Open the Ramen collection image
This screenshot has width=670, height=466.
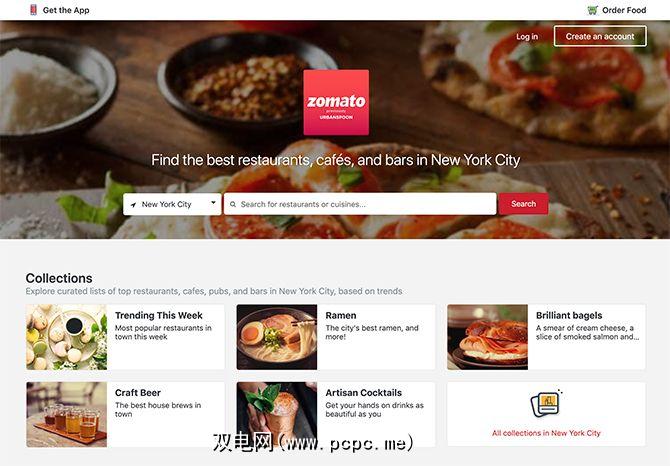pyautogui.click(x=277, y=337)
